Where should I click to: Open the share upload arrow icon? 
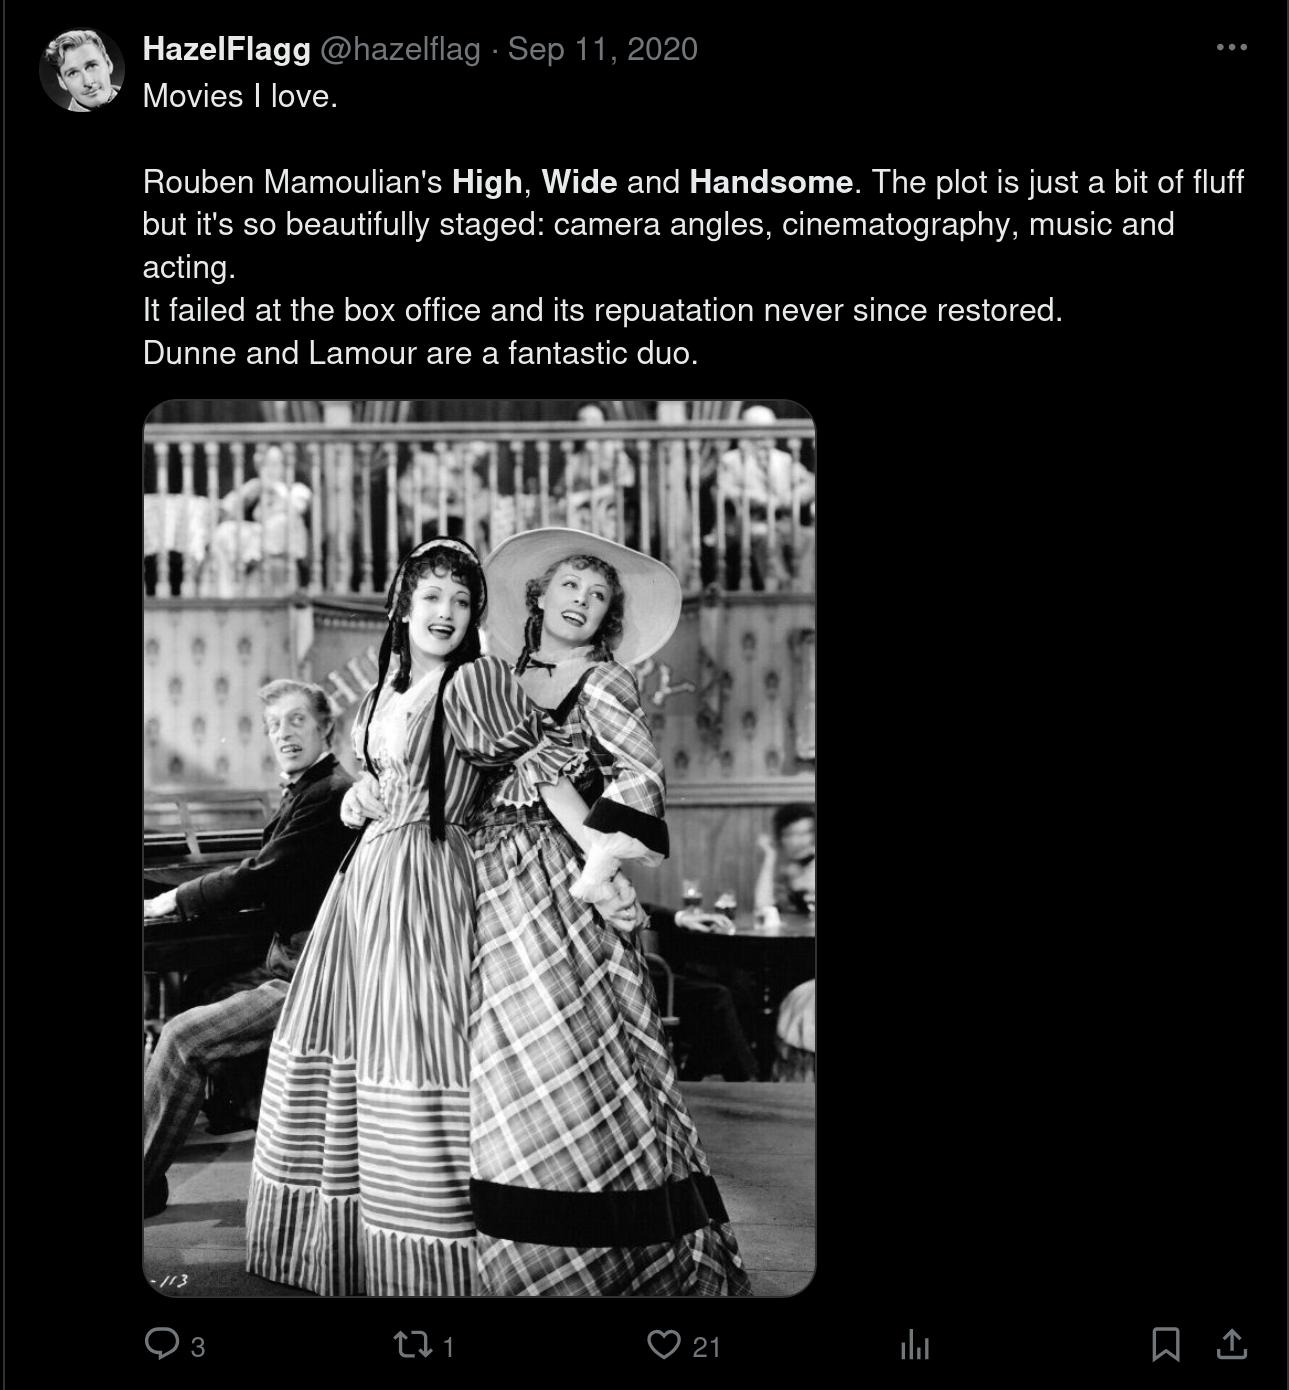[1232, 1344]
